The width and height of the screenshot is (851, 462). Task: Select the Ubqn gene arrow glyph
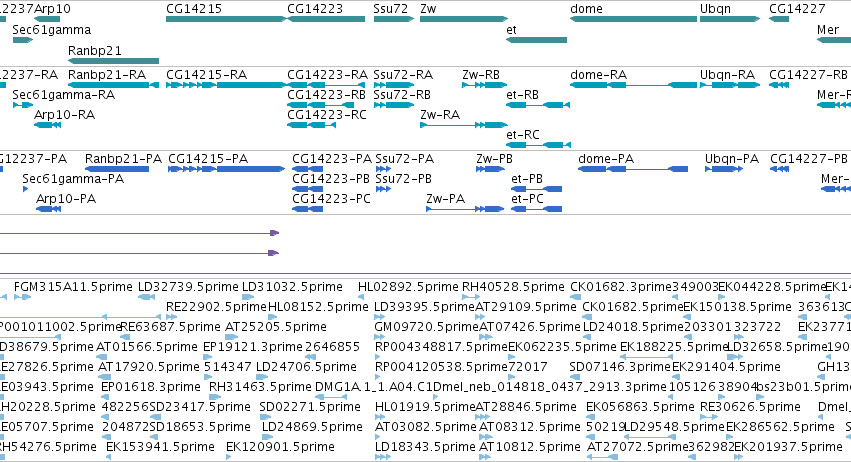(x=730, y=19)
